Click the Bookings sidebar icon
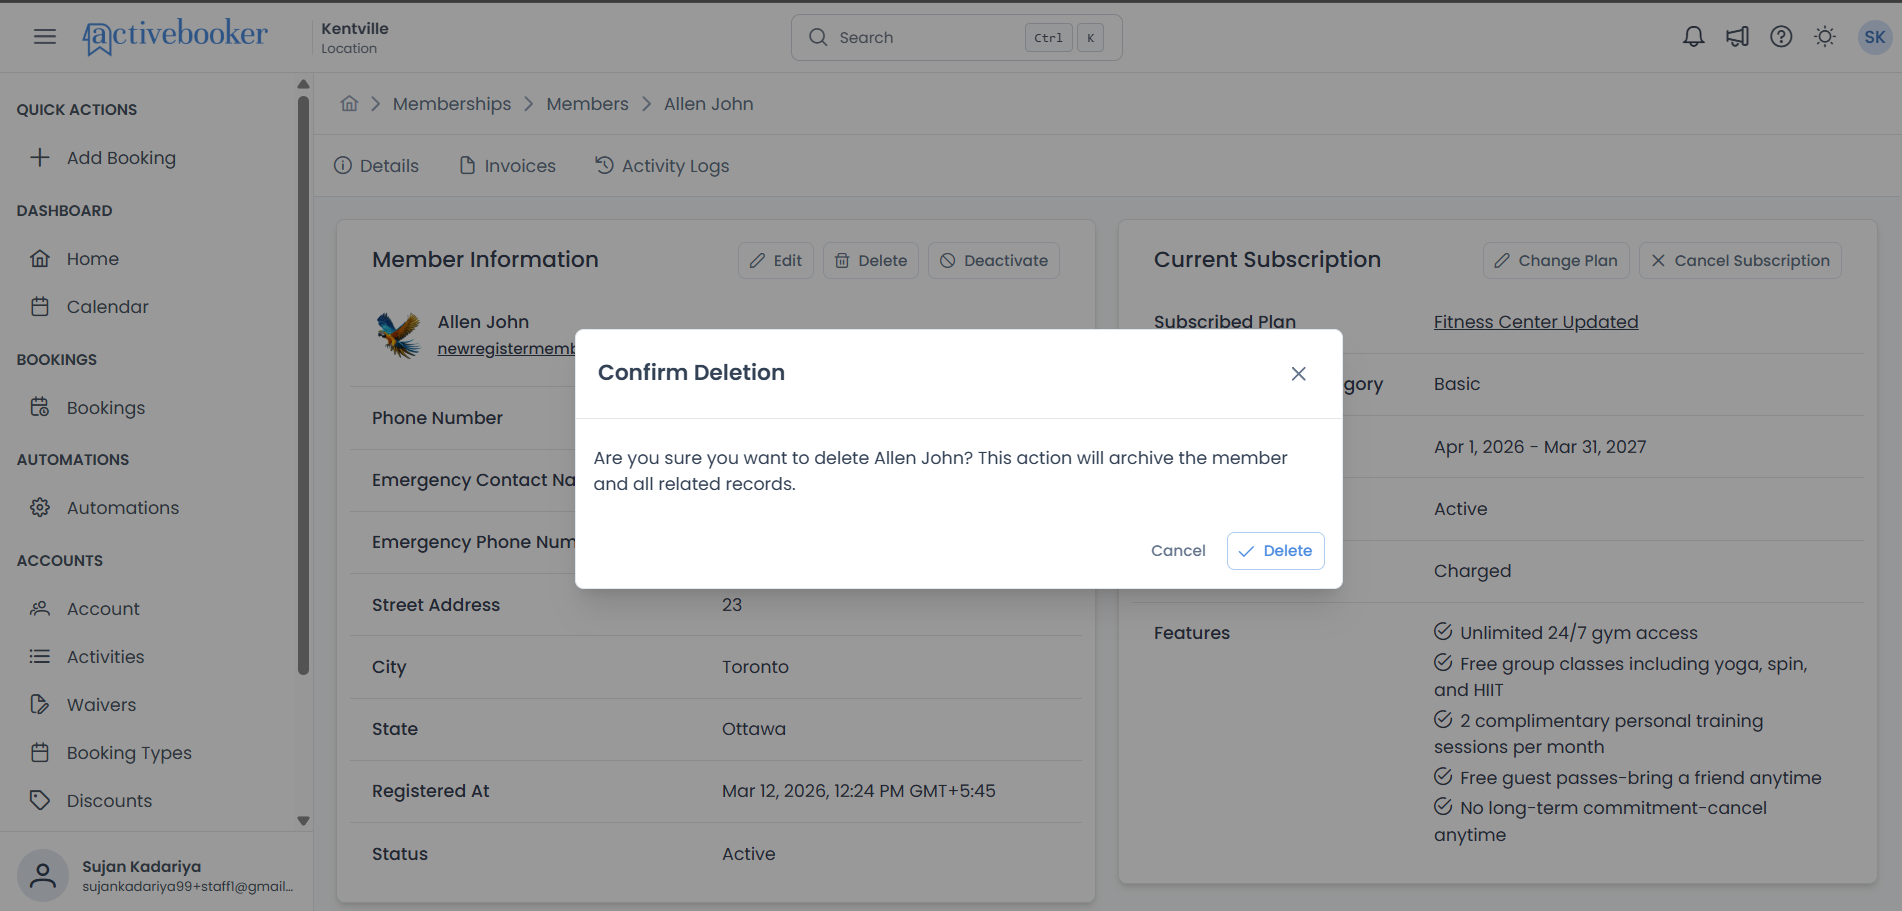 [x=40, y=407]
